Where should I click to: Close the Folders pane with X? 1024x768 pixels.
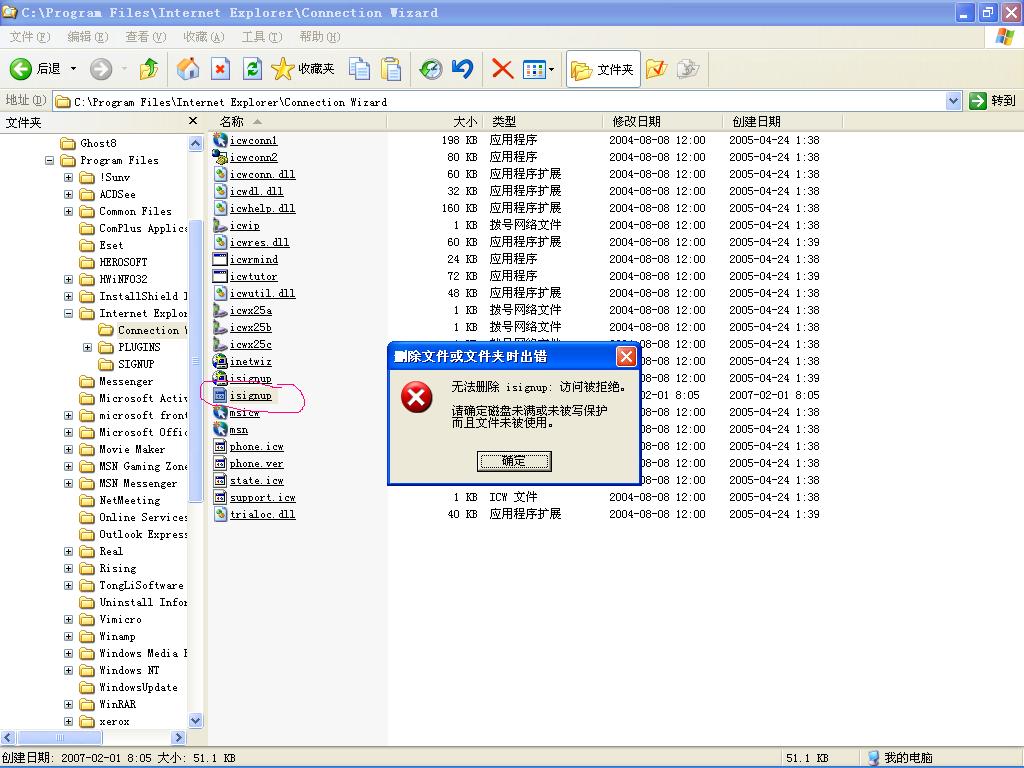point(193,121)
